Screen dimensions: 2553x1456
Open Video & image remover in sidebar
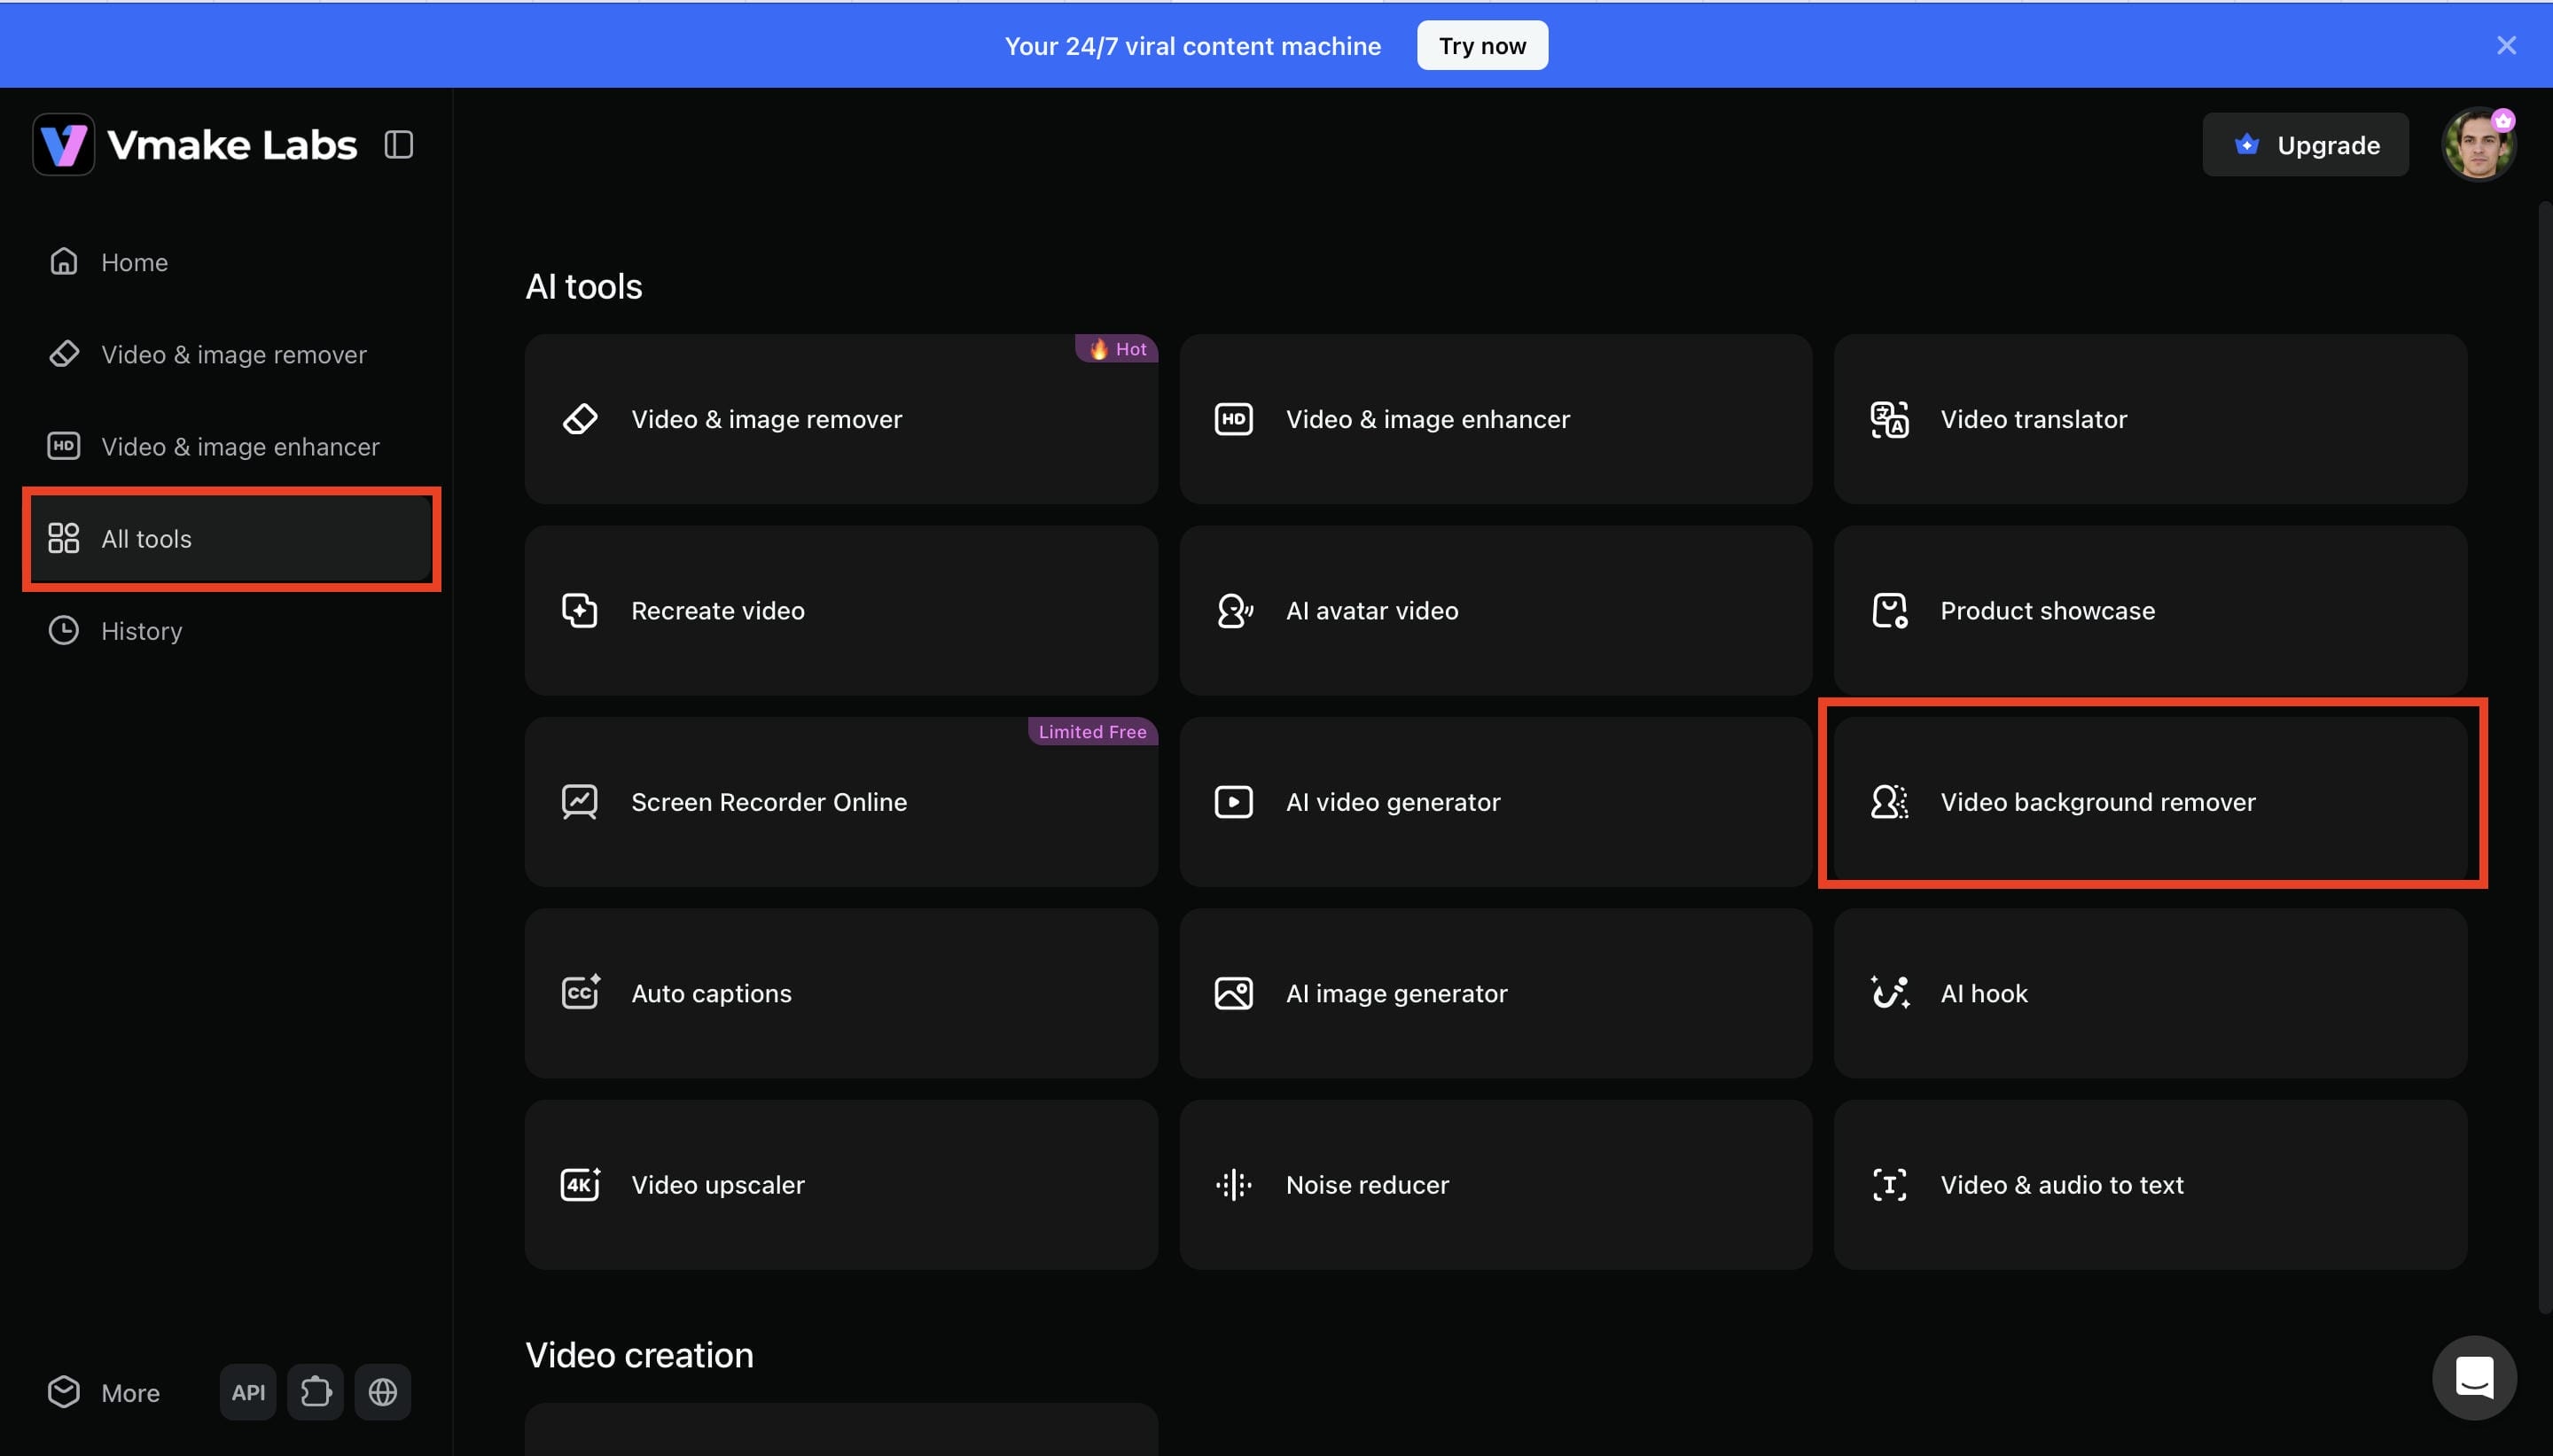[230, 354]
